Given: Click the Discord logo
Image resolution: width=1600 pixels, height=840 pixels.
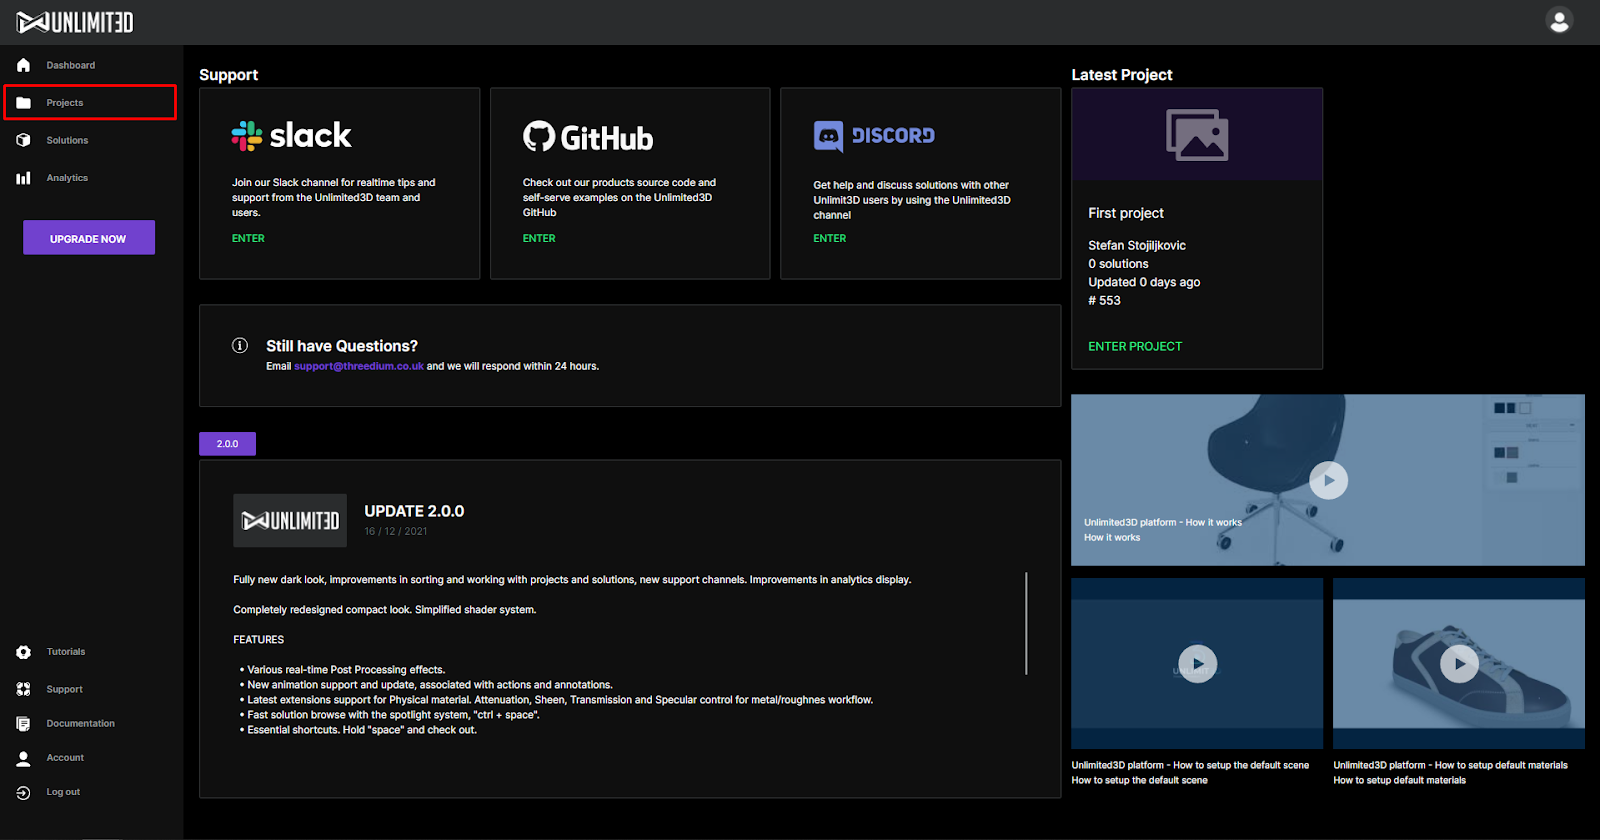Looking at the screenshot, I should pos(874,136).
